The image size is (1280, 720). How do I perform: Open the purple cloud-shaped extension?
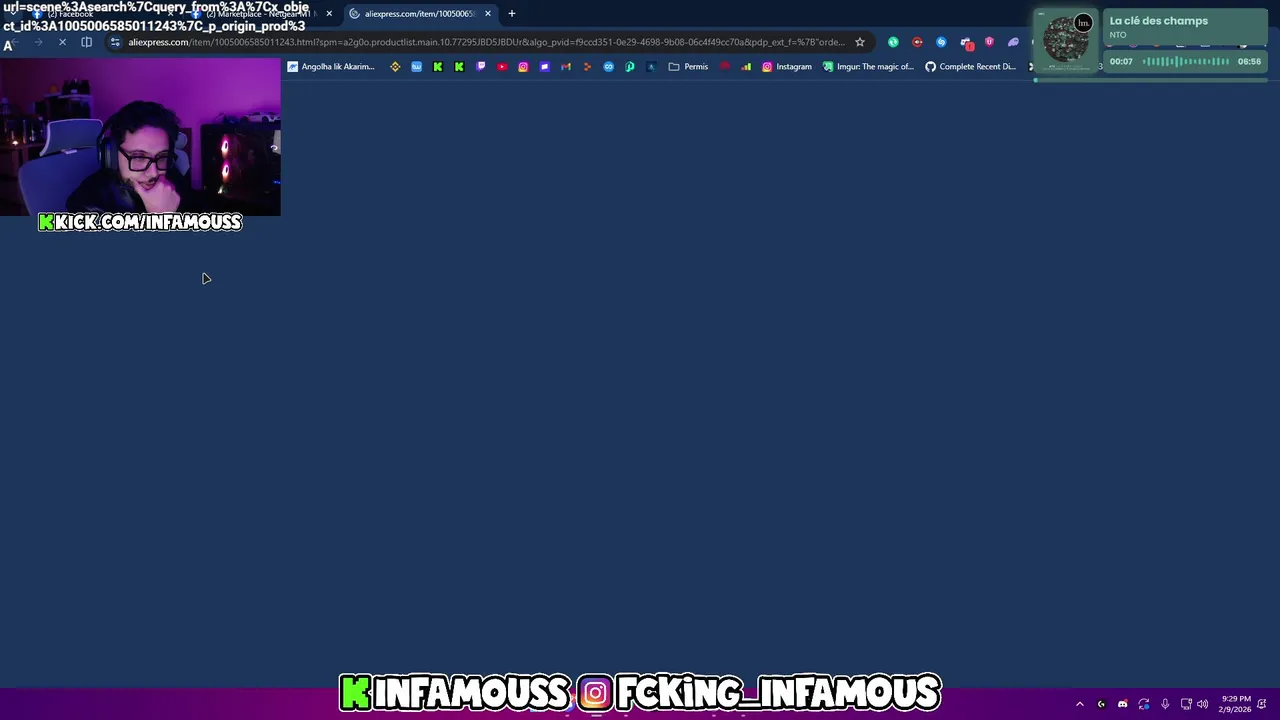click(1013, 42)
